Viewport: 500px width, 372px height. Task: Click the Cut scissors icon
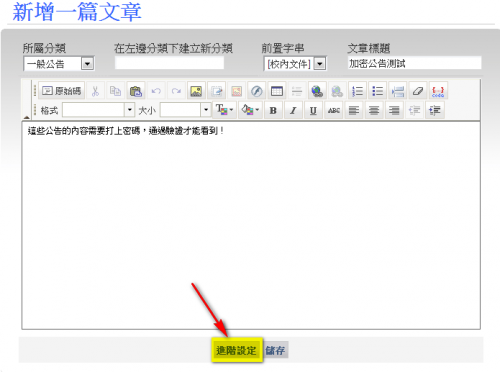point(95,91)
